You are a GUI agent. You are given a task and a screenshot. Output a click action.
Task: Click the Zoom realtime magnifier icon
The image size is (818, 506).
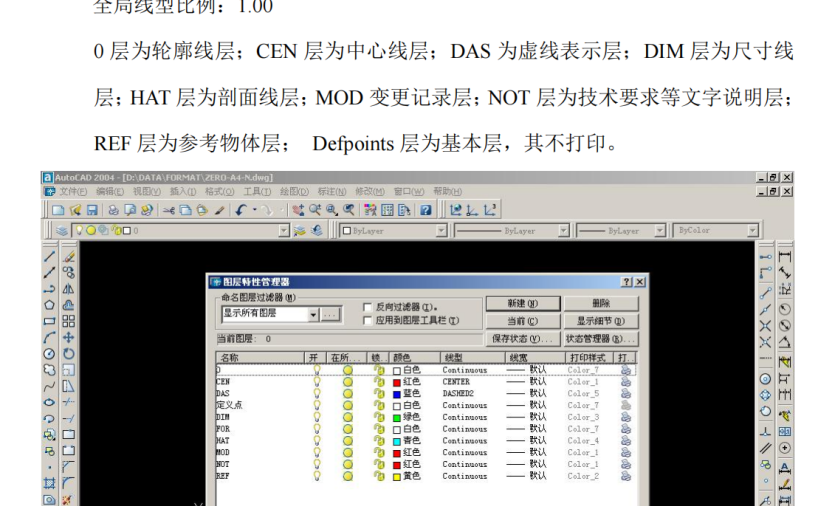click(x=315, y=210)
